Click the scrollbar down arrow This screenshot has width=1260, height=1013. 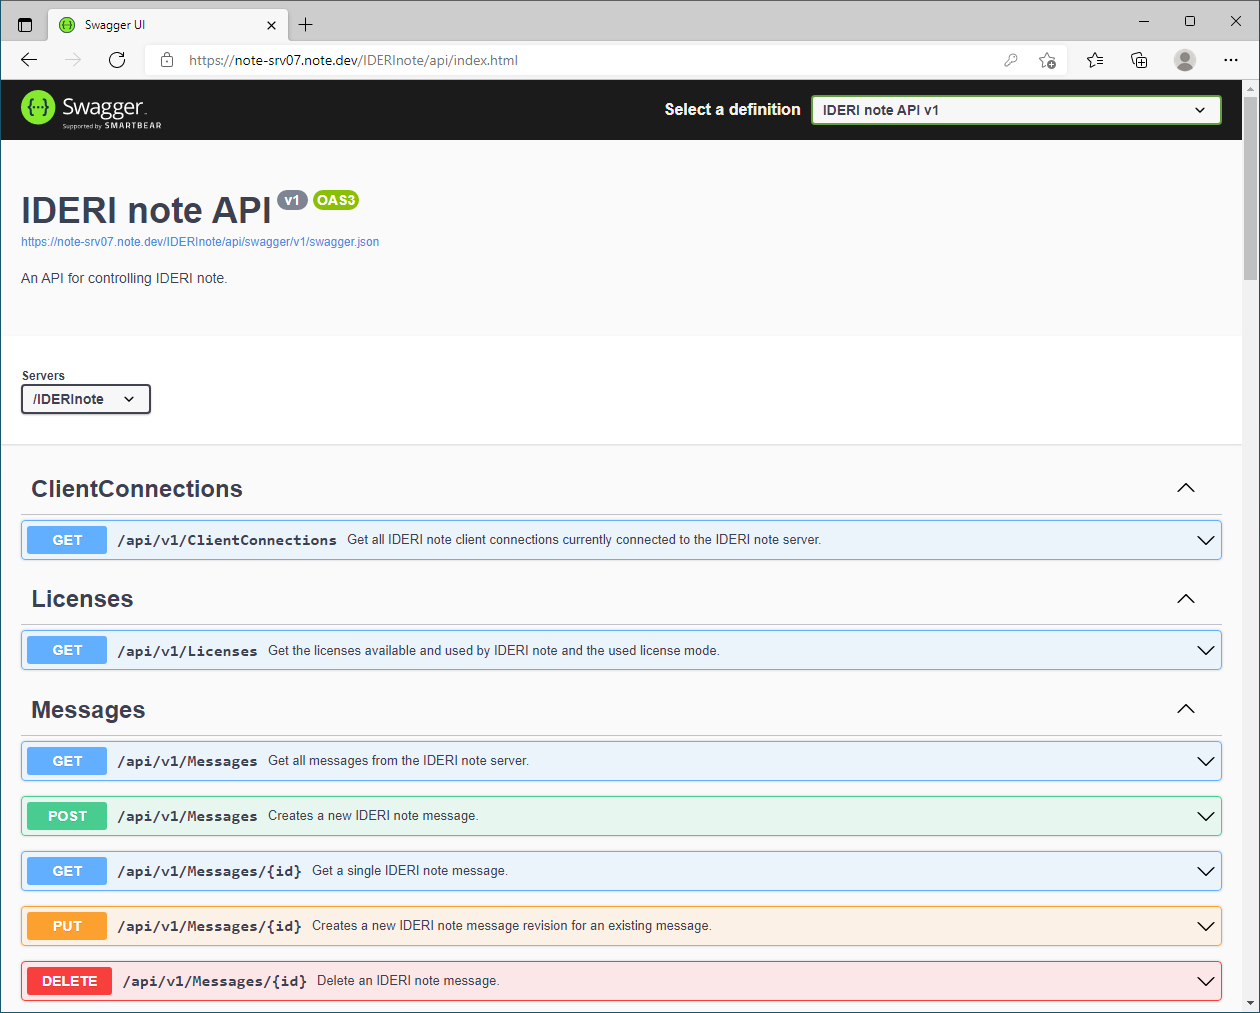coord(1250,1003)
